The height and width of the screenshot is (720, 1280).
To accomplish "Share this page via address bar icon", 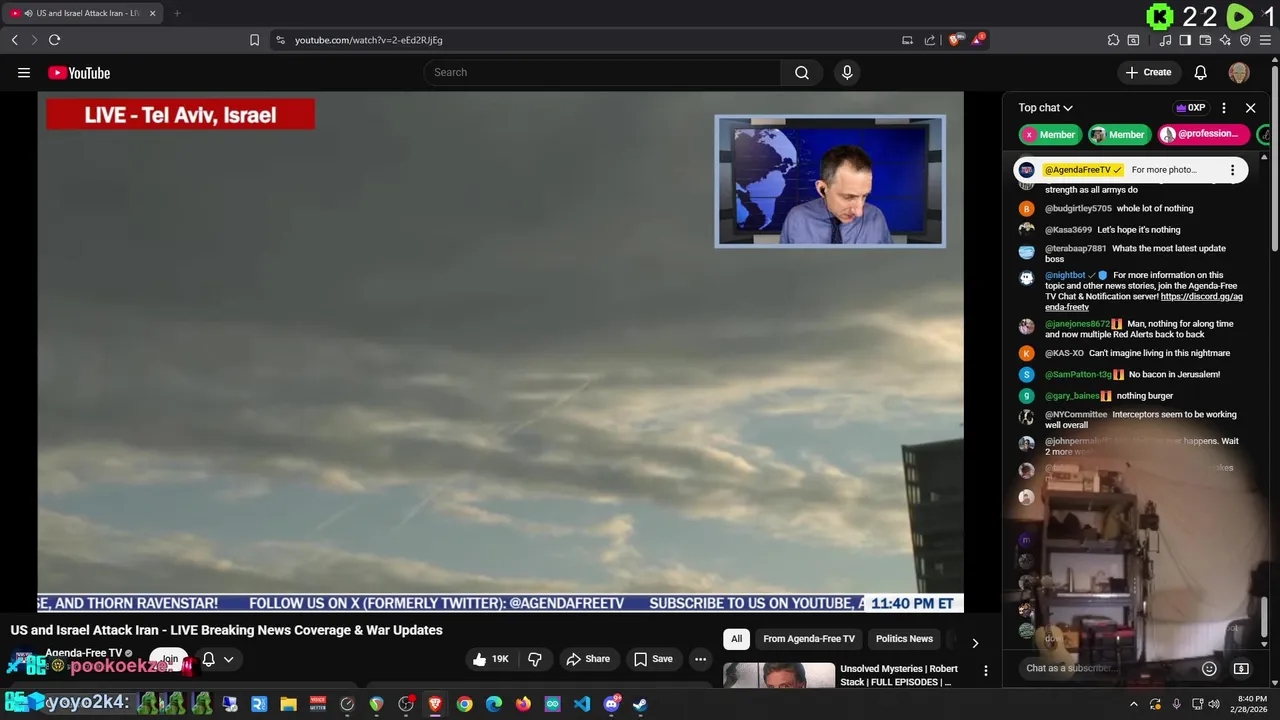I will [929, 40].
